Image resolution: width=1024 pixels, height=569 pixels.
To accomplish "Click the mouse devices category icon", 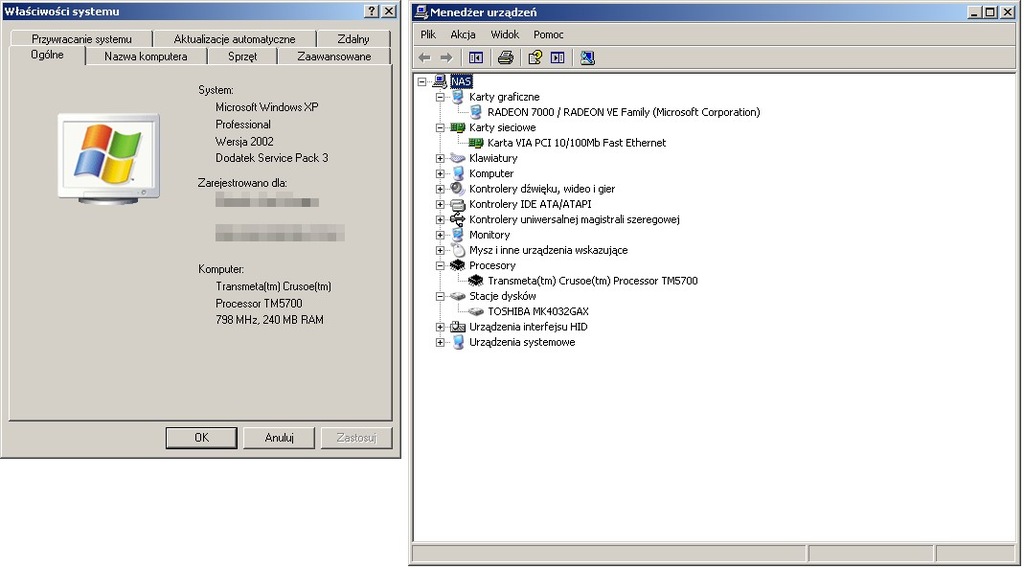I will tap(458, 250).
